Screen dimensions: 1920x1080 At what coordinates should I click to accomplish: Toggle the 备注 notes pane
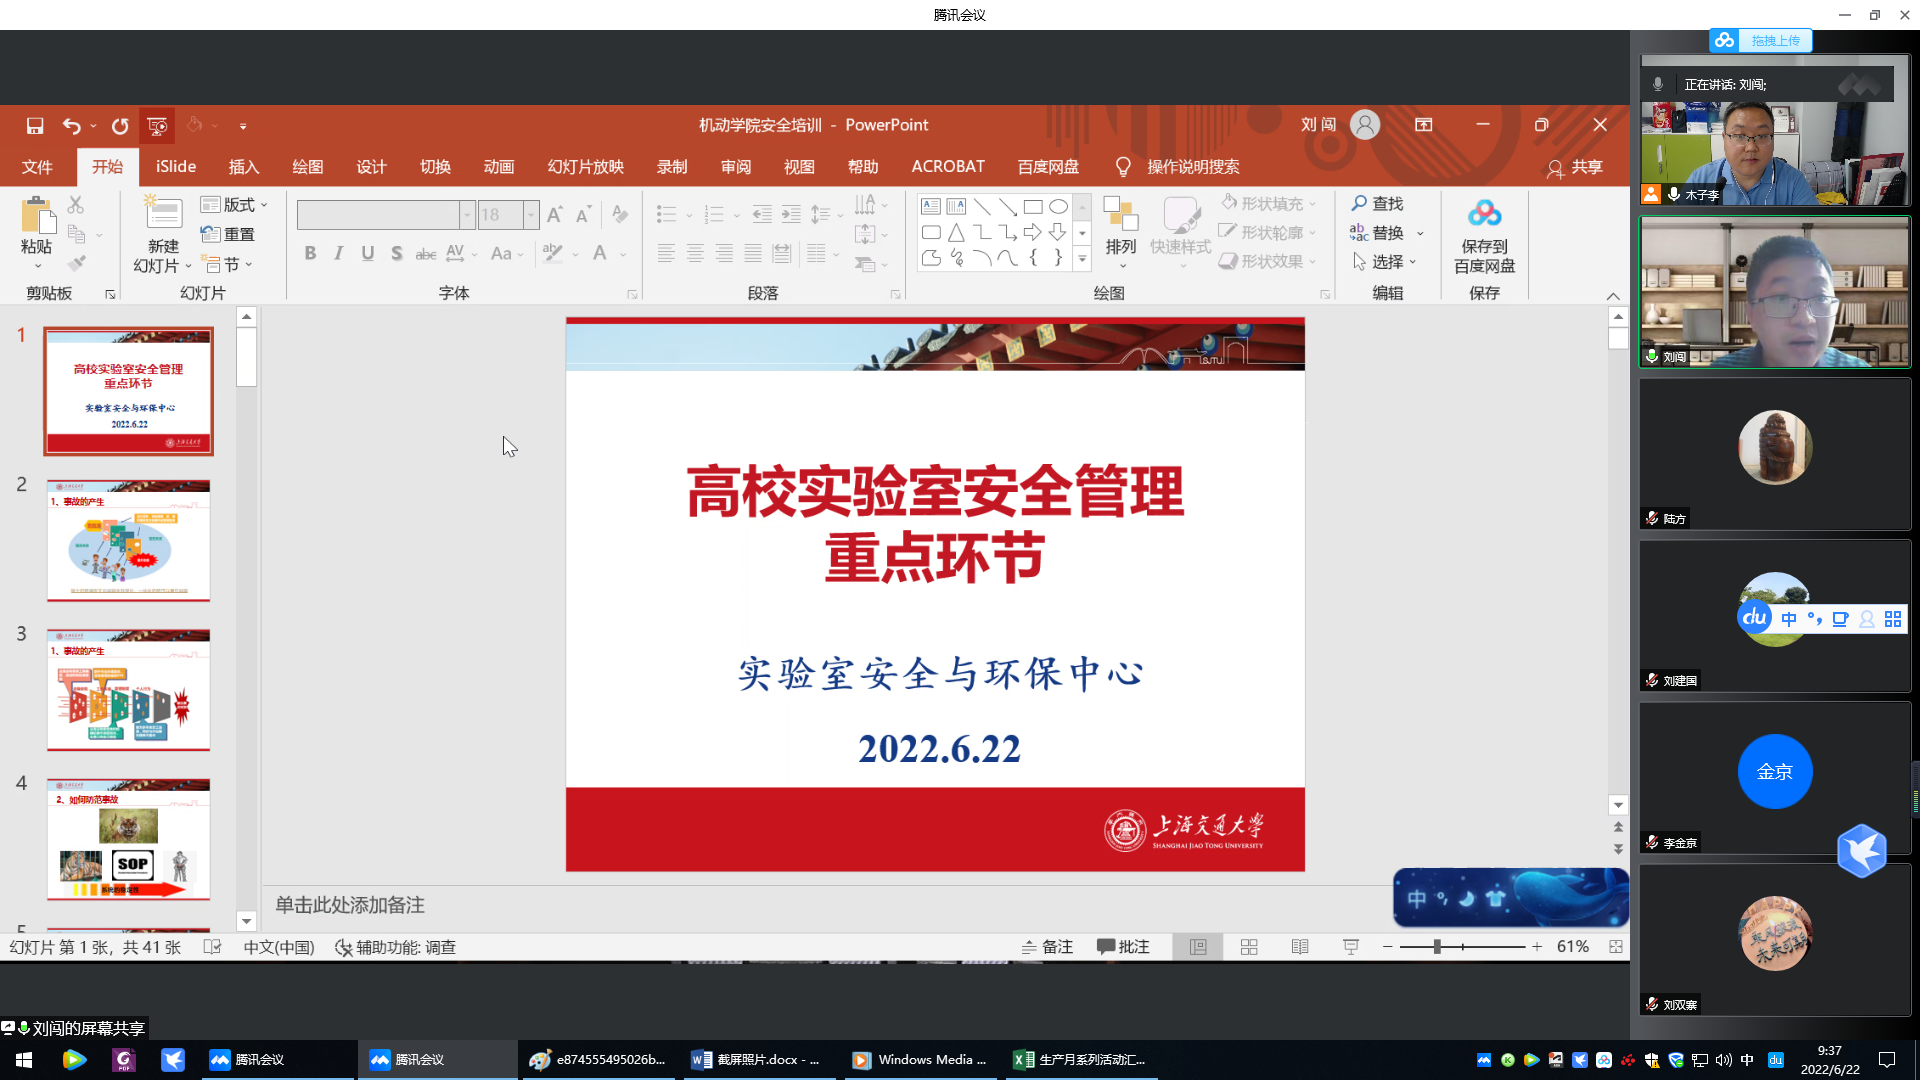1047,947
